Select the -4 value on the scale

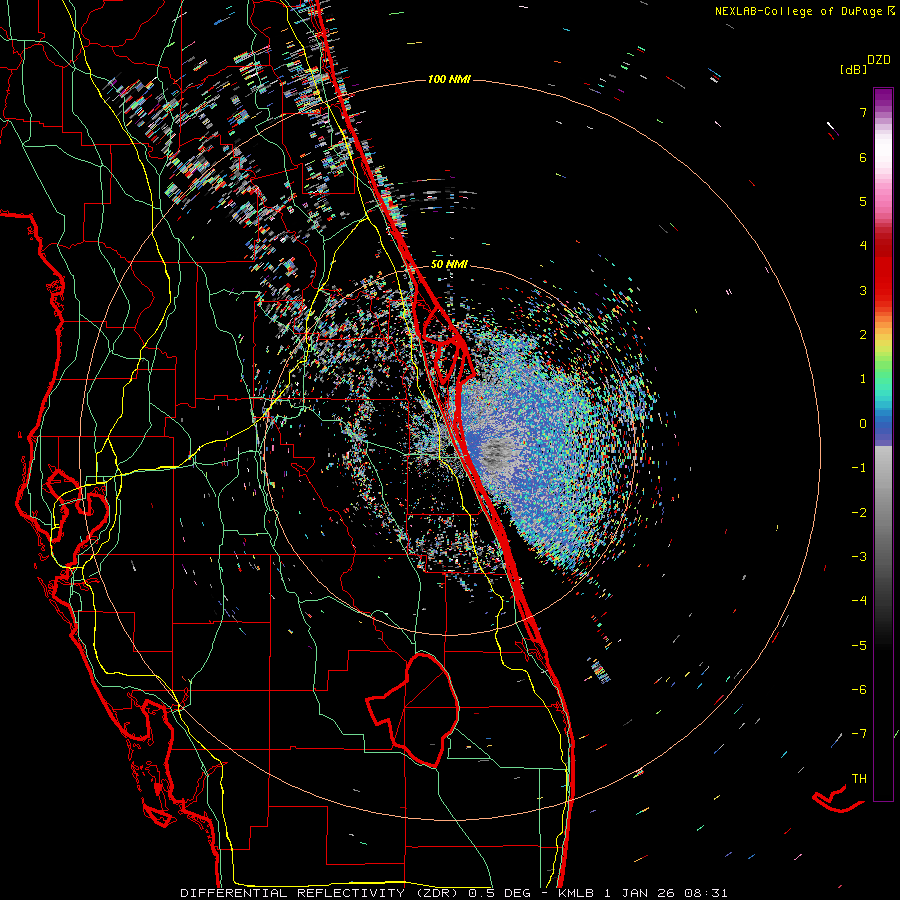point(859,601)
